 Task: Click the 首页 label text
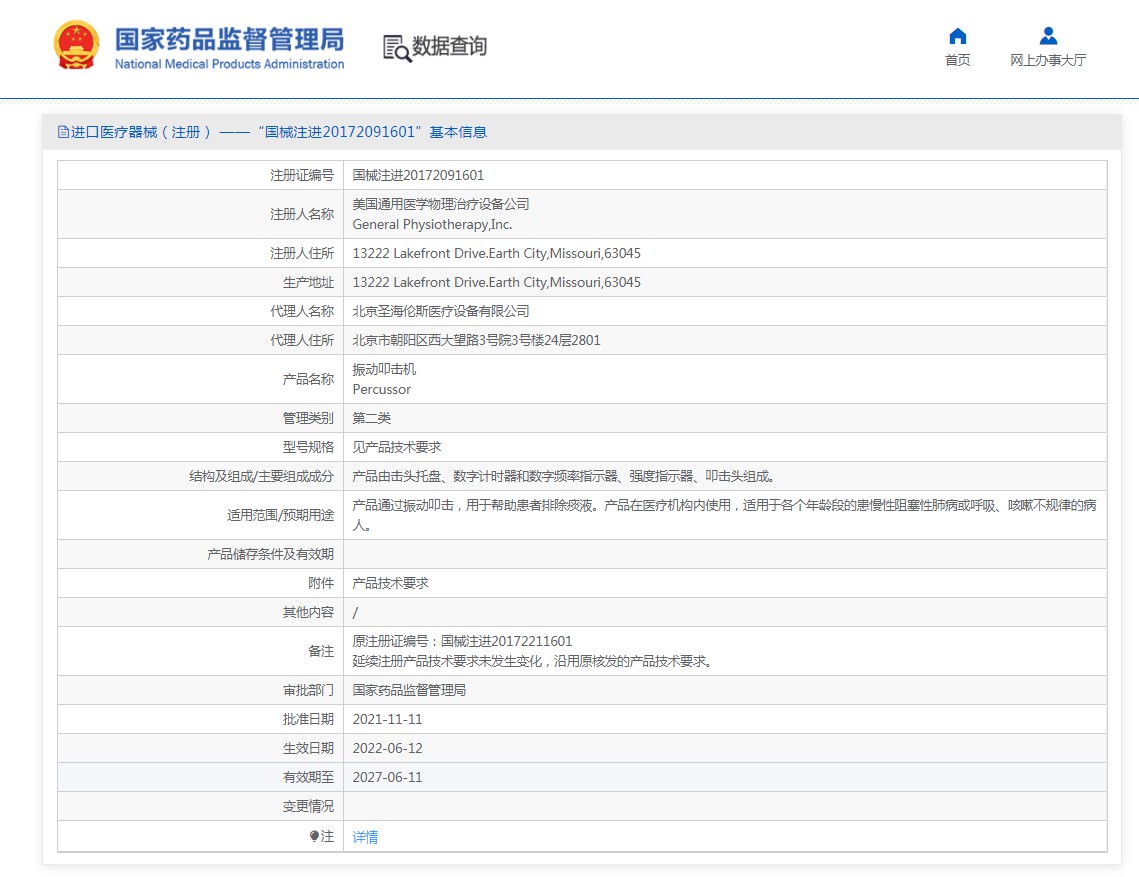point(957,60)
